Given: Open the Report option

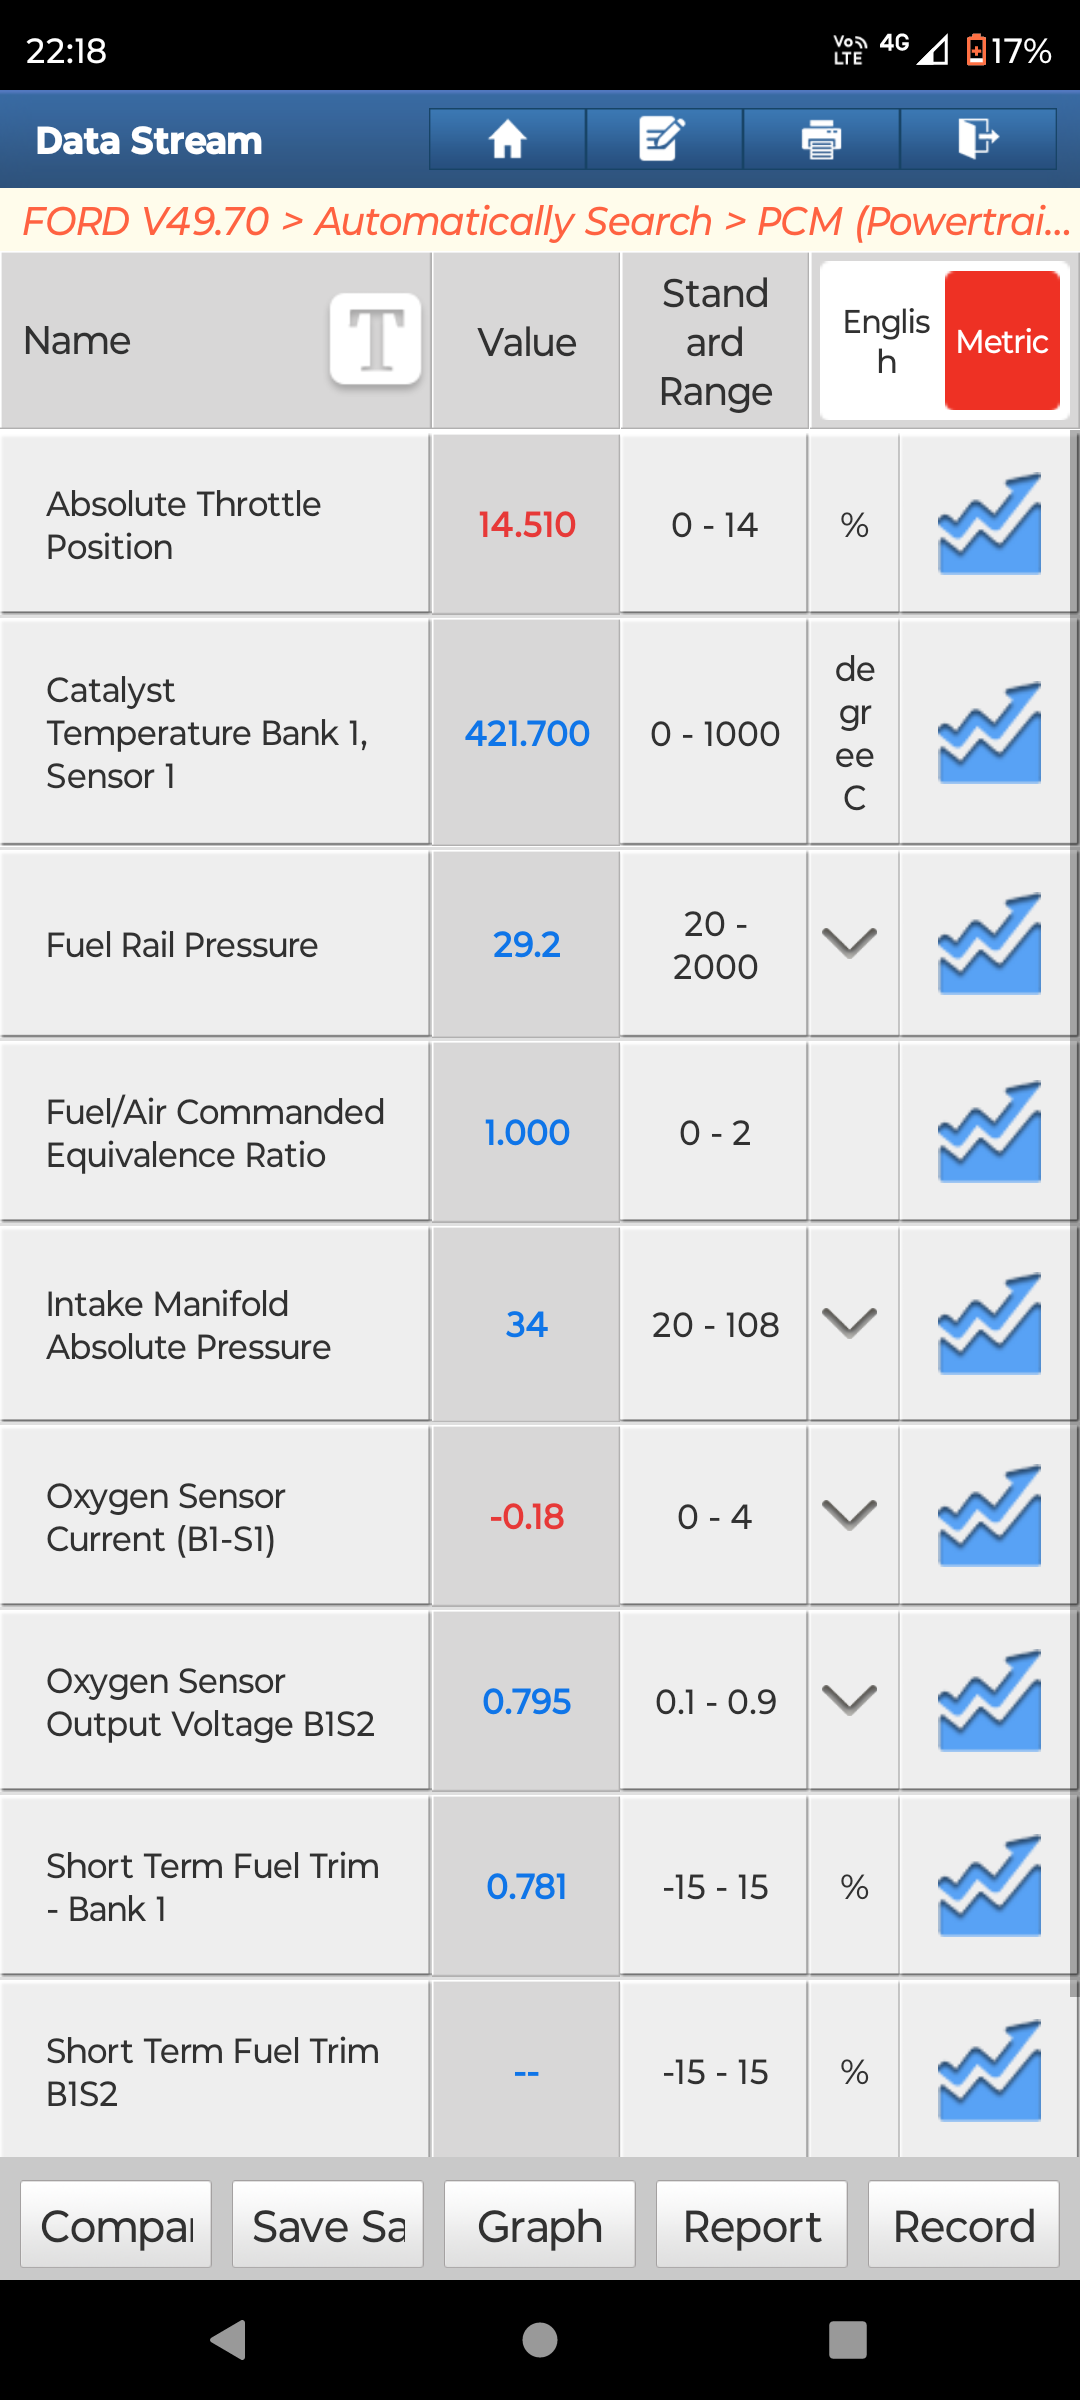Looking at the screenshot, I should 752,2227.
